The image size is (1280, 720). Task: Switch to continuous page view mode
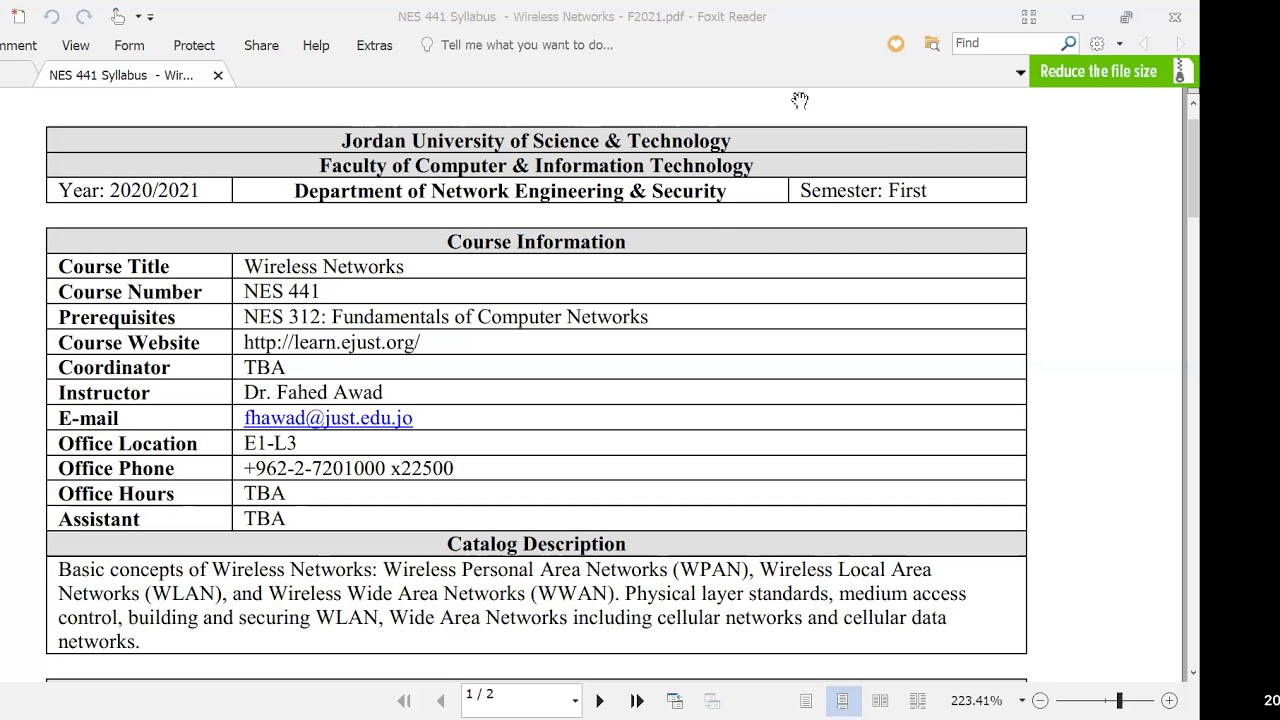click(842, 701)
